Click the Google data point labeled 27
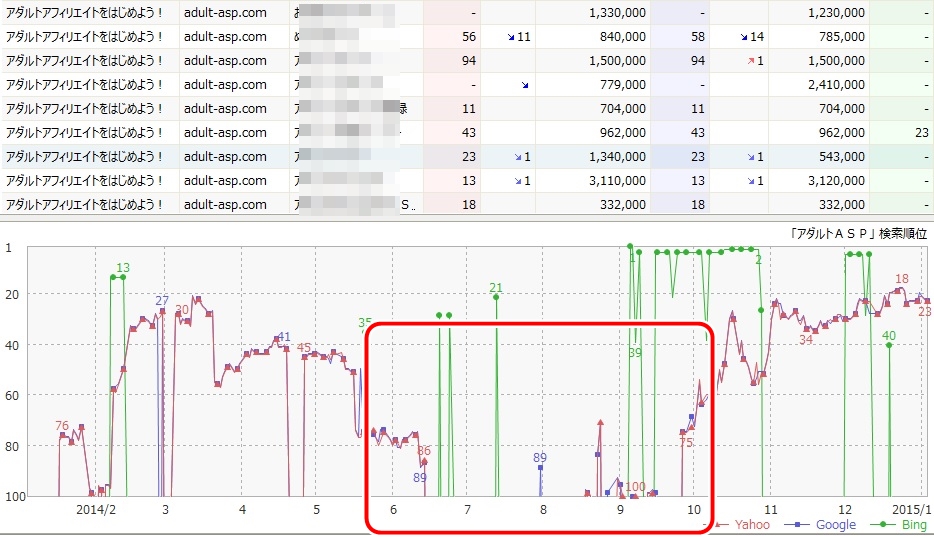 point(162,311)
